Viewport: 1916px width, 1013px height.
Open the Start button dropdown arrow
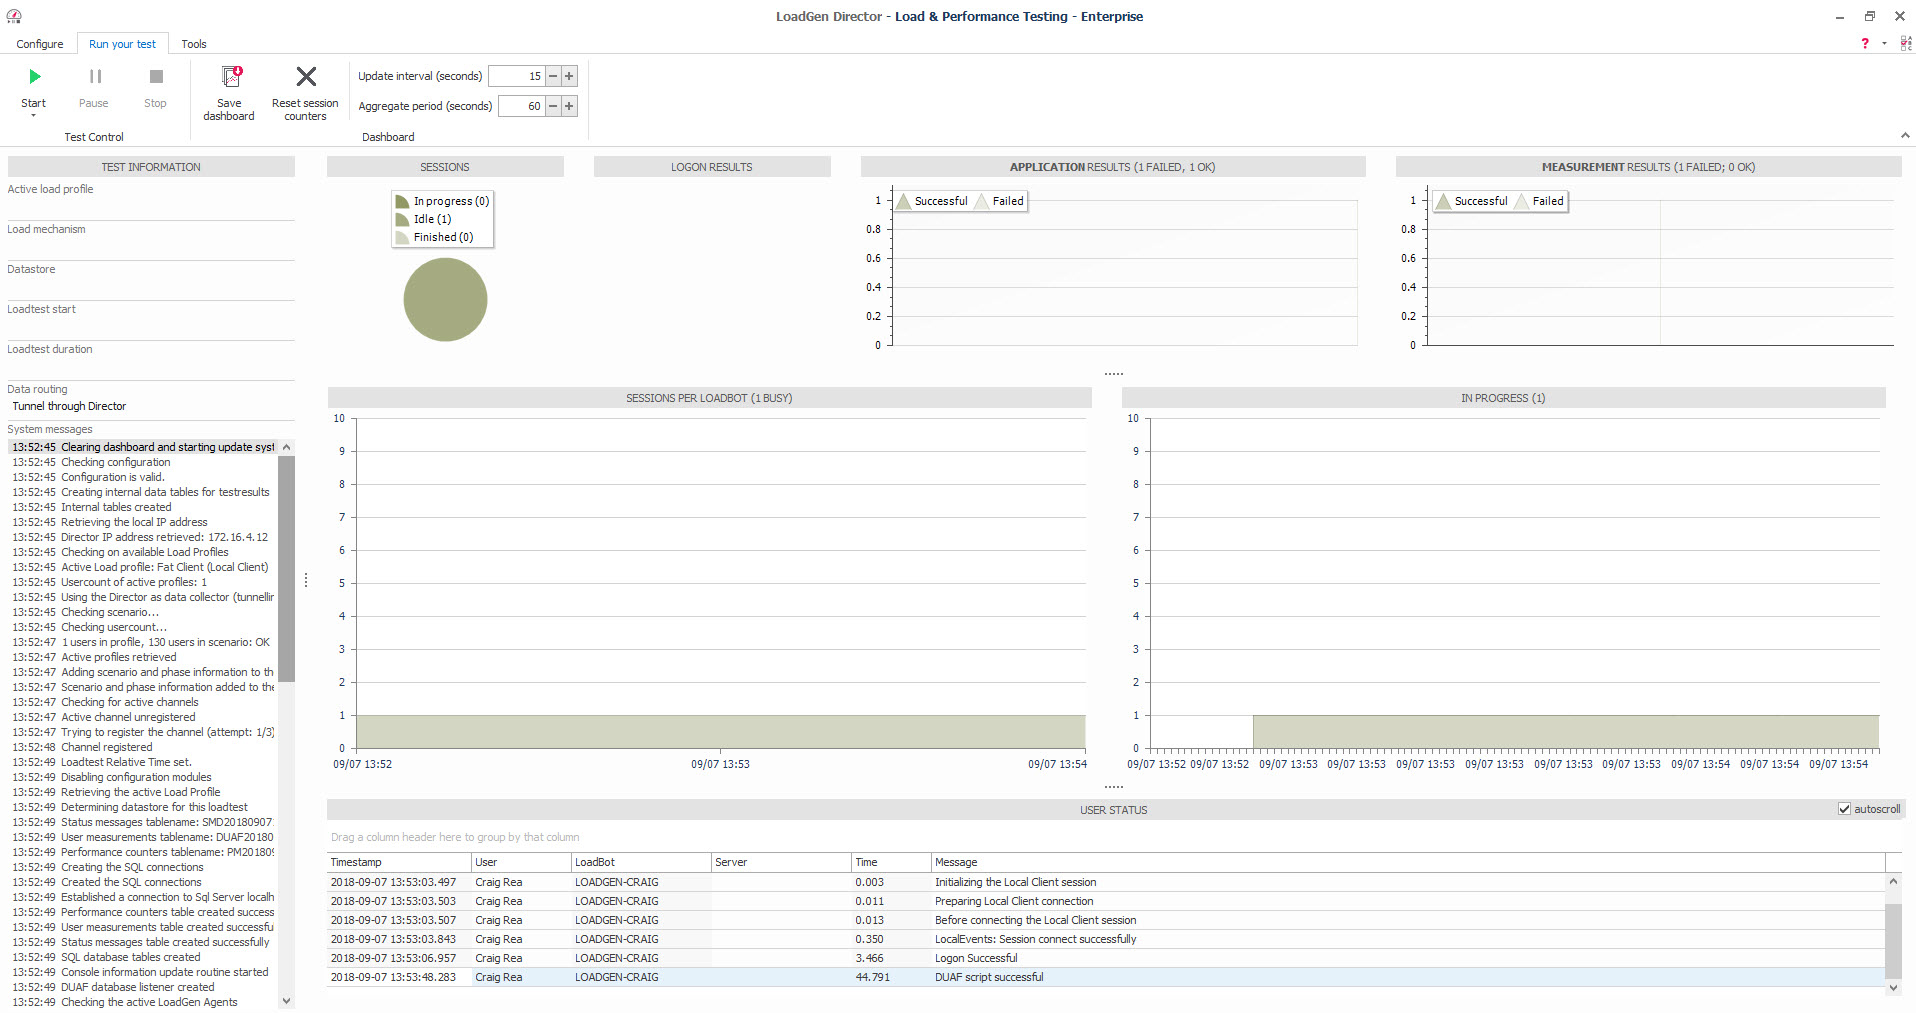pos(34,116)
